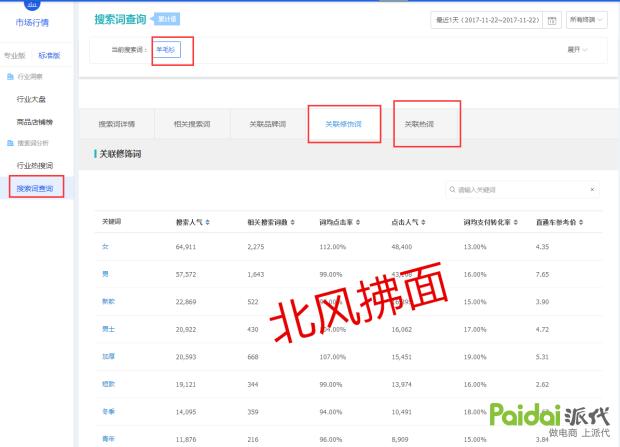The image size is (620, 447).
Task: Open 搜索词查询 in the sidebar
Action: (x=35, y=188)
